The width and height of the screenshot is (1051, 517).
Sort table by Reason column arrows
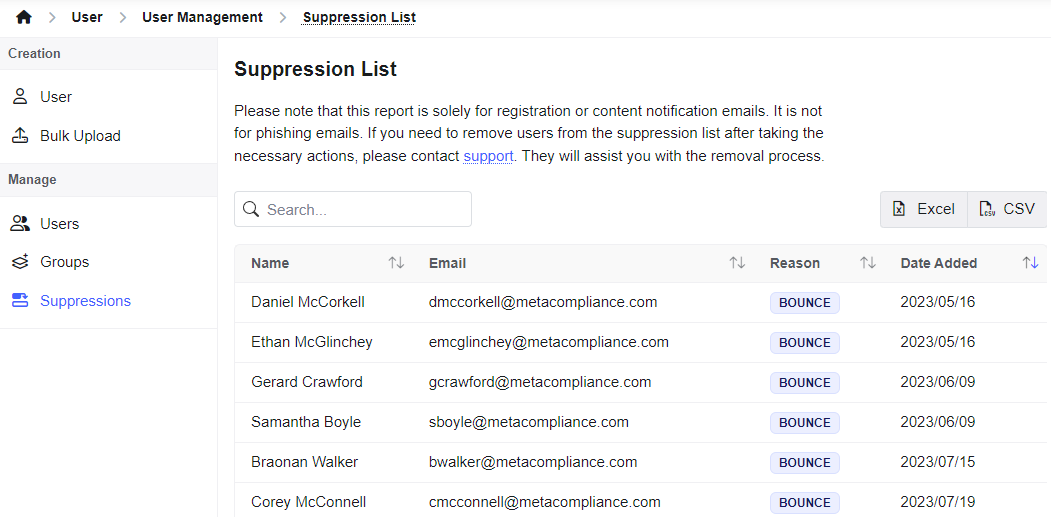tap(868, 263)
